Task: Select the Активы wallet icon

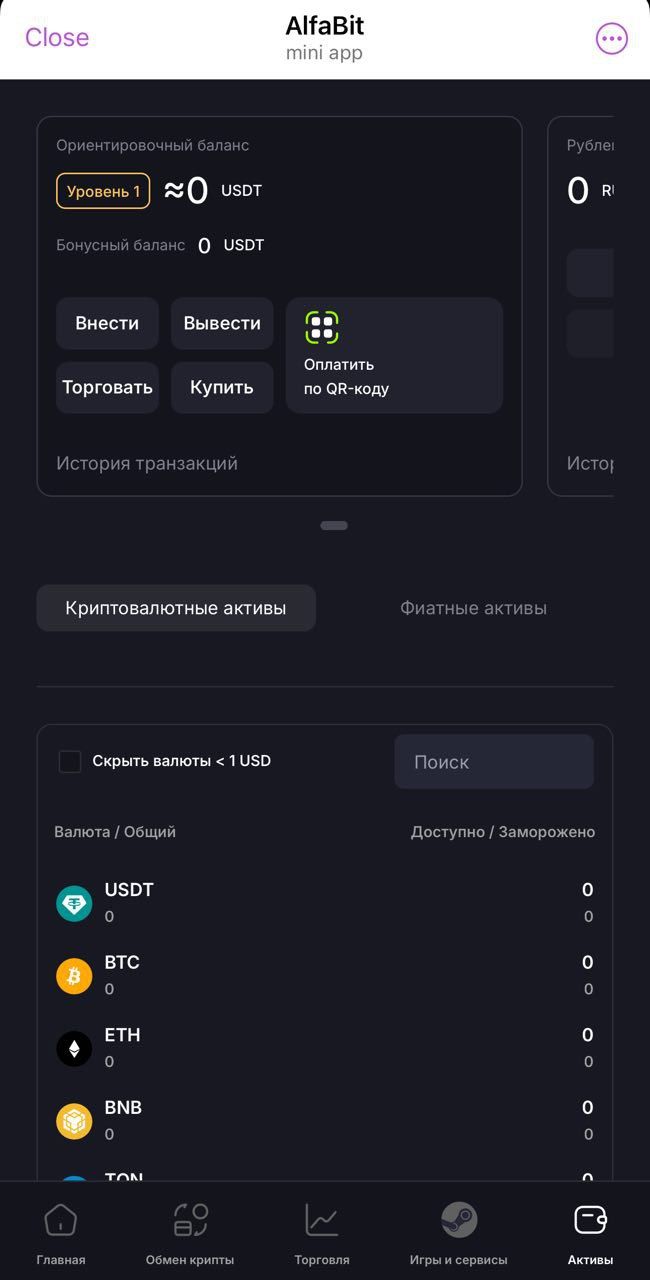Action: pos(588,1220)
